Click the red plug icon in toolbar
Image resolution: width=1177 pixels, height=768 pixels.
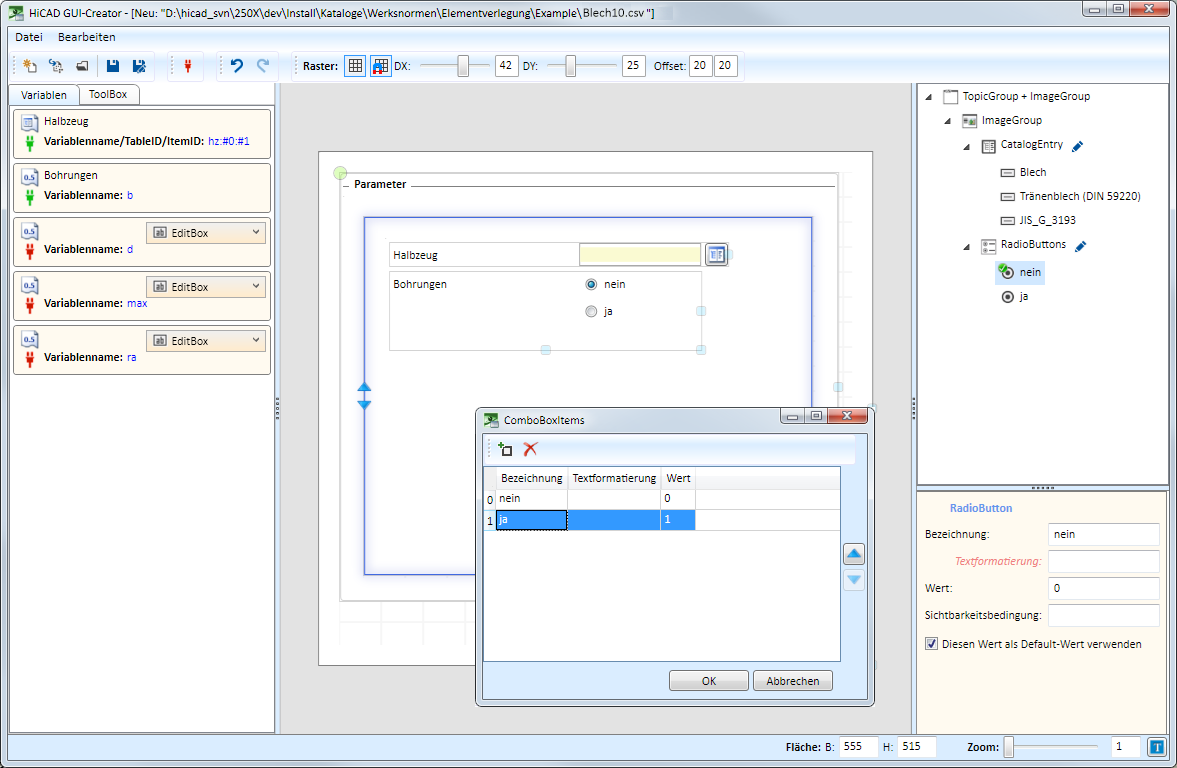[187, 66]
